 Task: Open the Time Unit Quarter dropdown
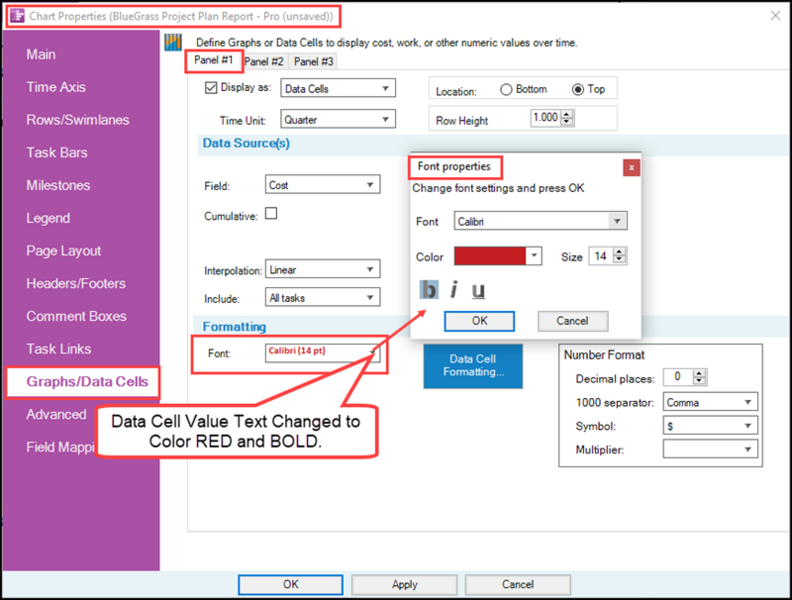click(x=338, y=120)
